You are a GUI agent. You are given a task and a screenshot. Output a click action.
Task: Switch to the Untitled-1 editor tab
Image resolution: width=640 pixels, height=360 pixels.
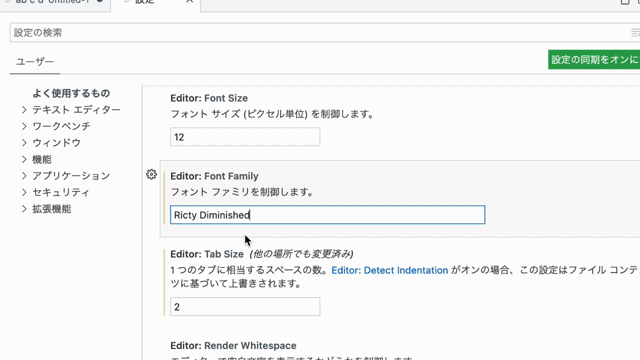pyautogui.click(x=55, y=2)
